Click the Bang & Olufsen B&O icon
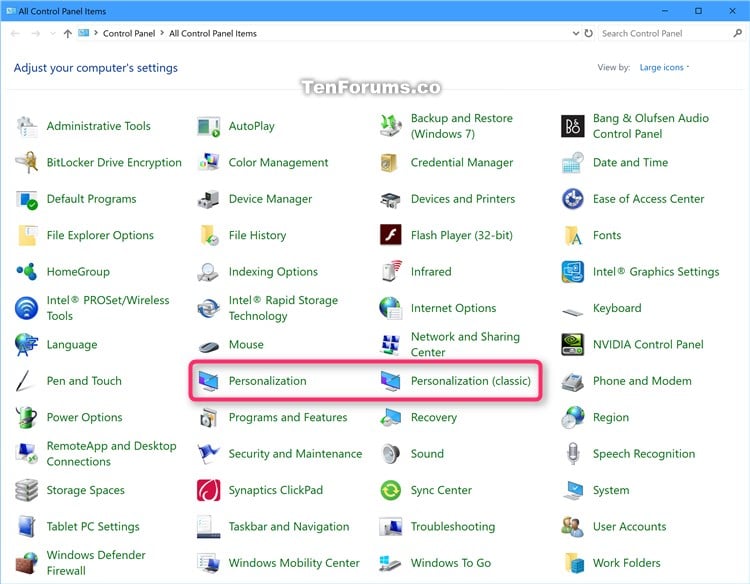Screen dimensions: 750x584 [x=573, y=126]
